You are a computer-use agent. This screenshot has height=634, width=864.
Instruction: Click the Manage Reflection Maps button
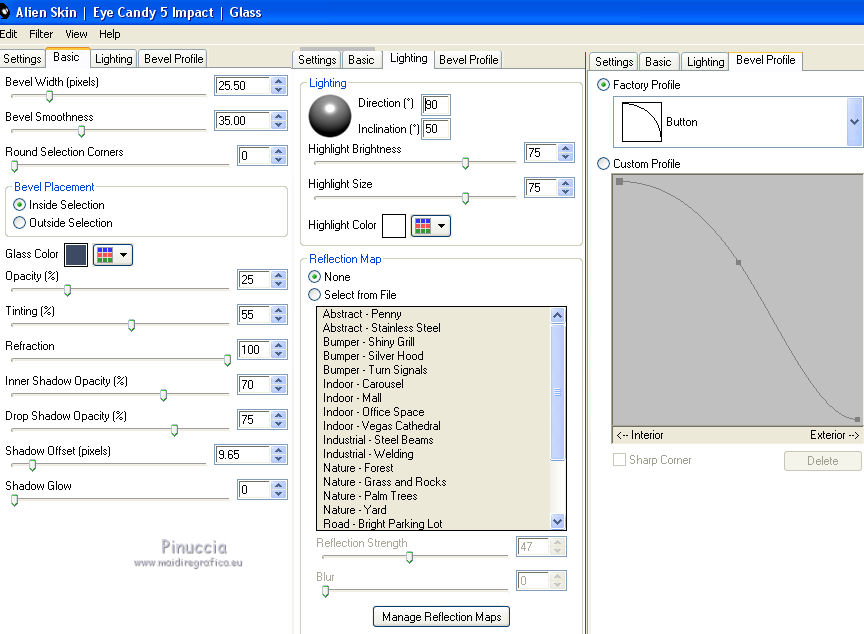441,617
